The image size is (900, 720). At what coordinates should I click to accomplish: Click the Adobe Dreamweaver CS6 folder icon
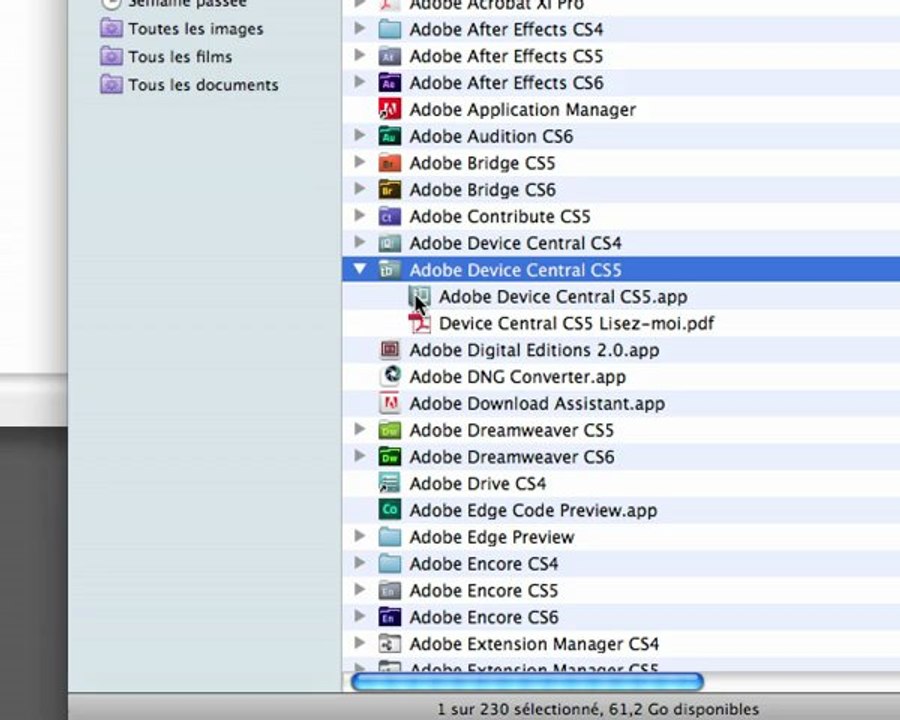tap(390, 456)
